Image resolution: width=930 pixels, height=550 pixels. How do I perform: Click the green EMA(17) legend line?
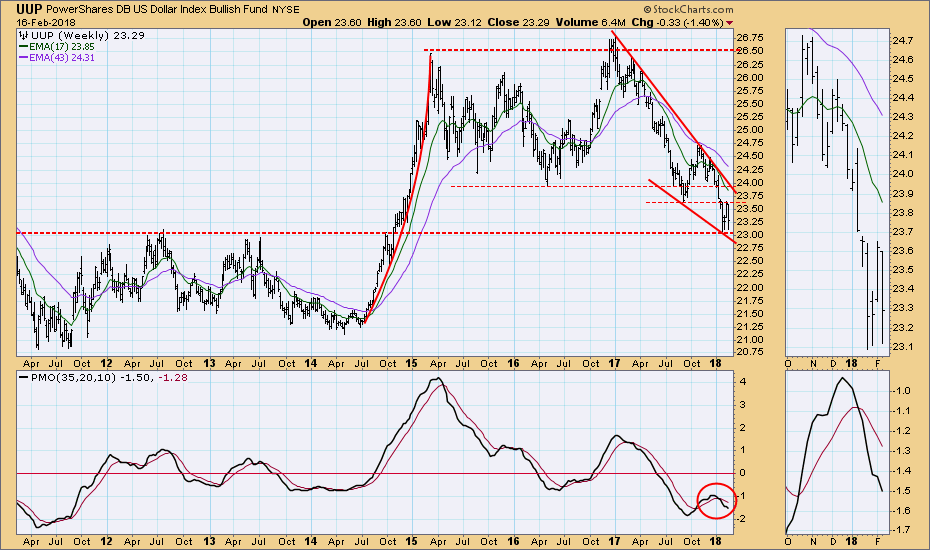point(24,46)
